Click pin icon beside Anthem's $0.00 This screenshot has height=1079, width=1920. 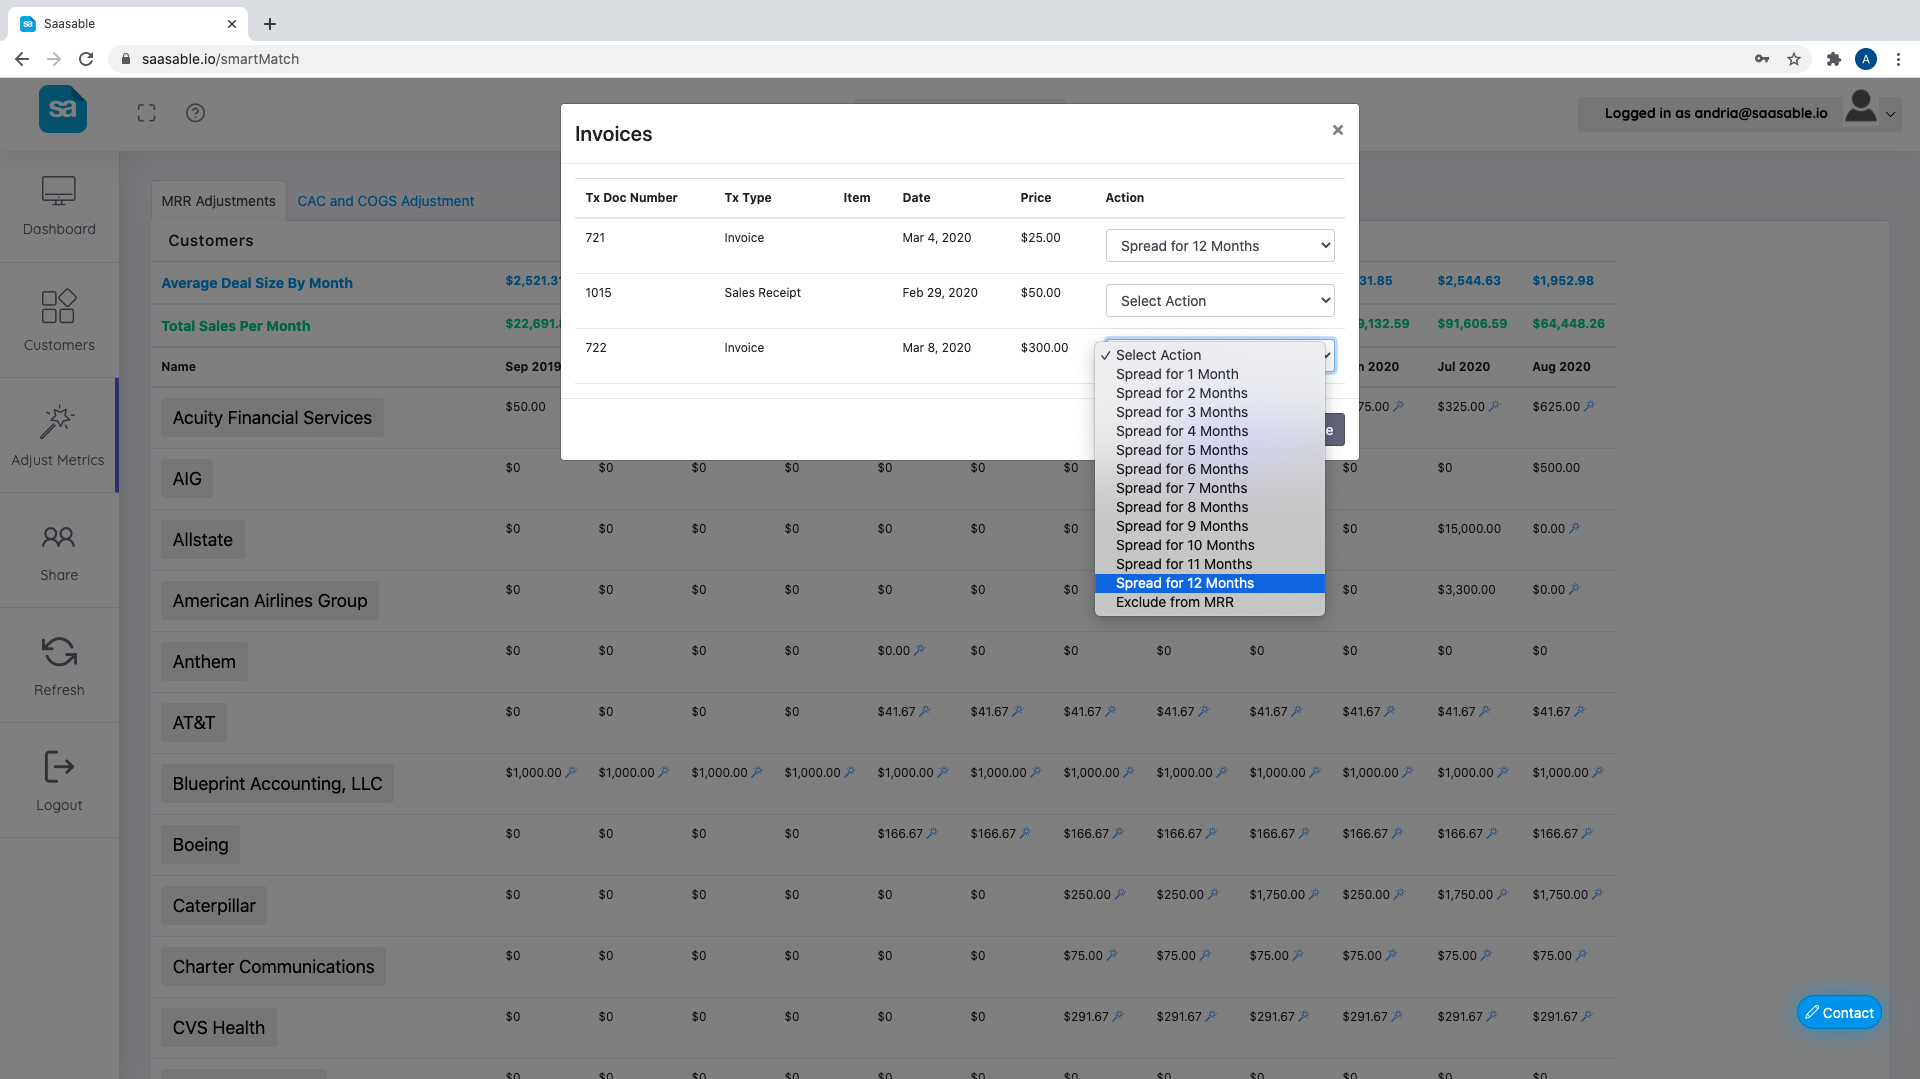pyautogui.click(x=919, y=650)
